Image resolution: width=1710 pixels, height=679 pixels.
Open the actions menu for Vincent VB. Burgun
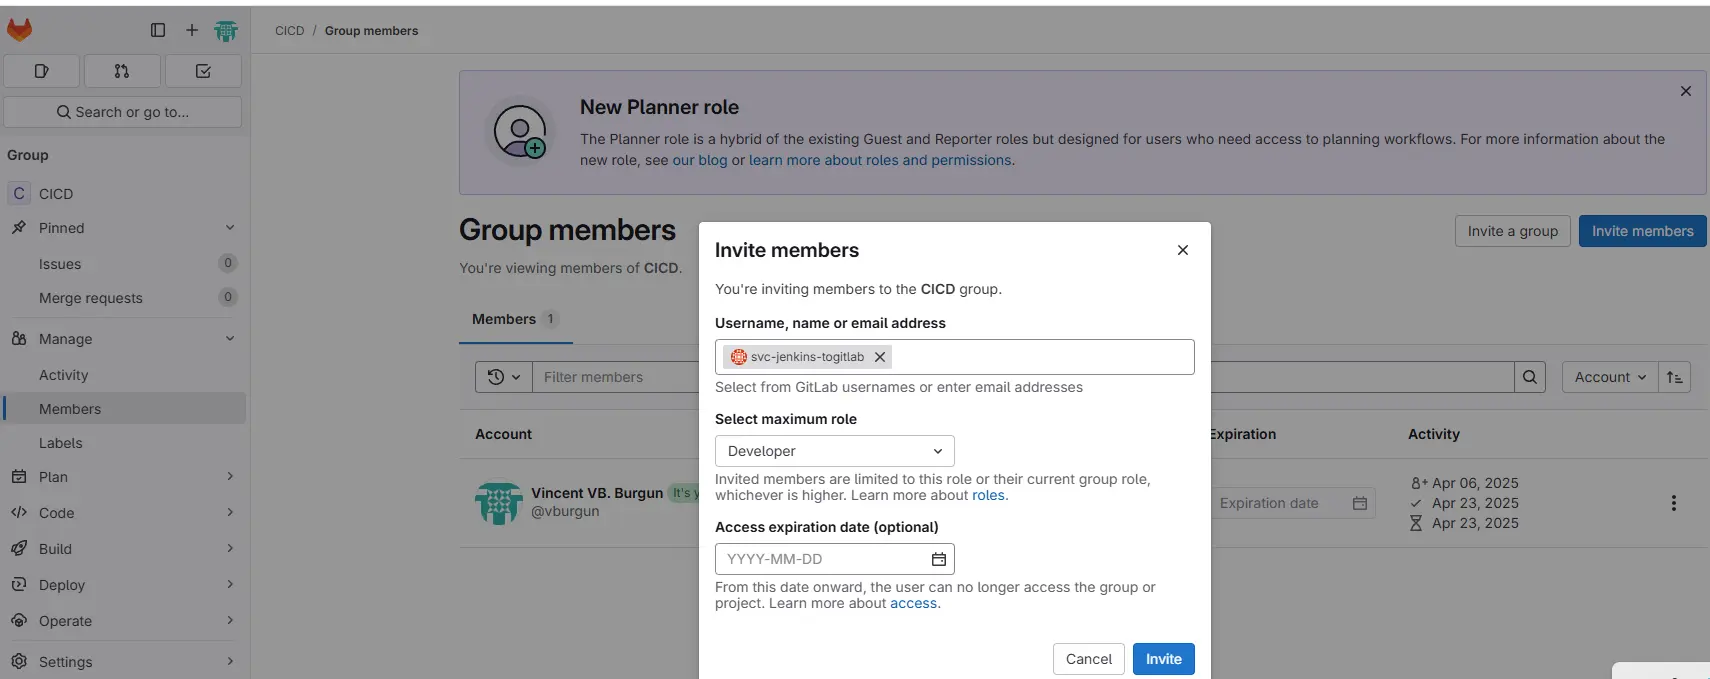(1674, 503)
